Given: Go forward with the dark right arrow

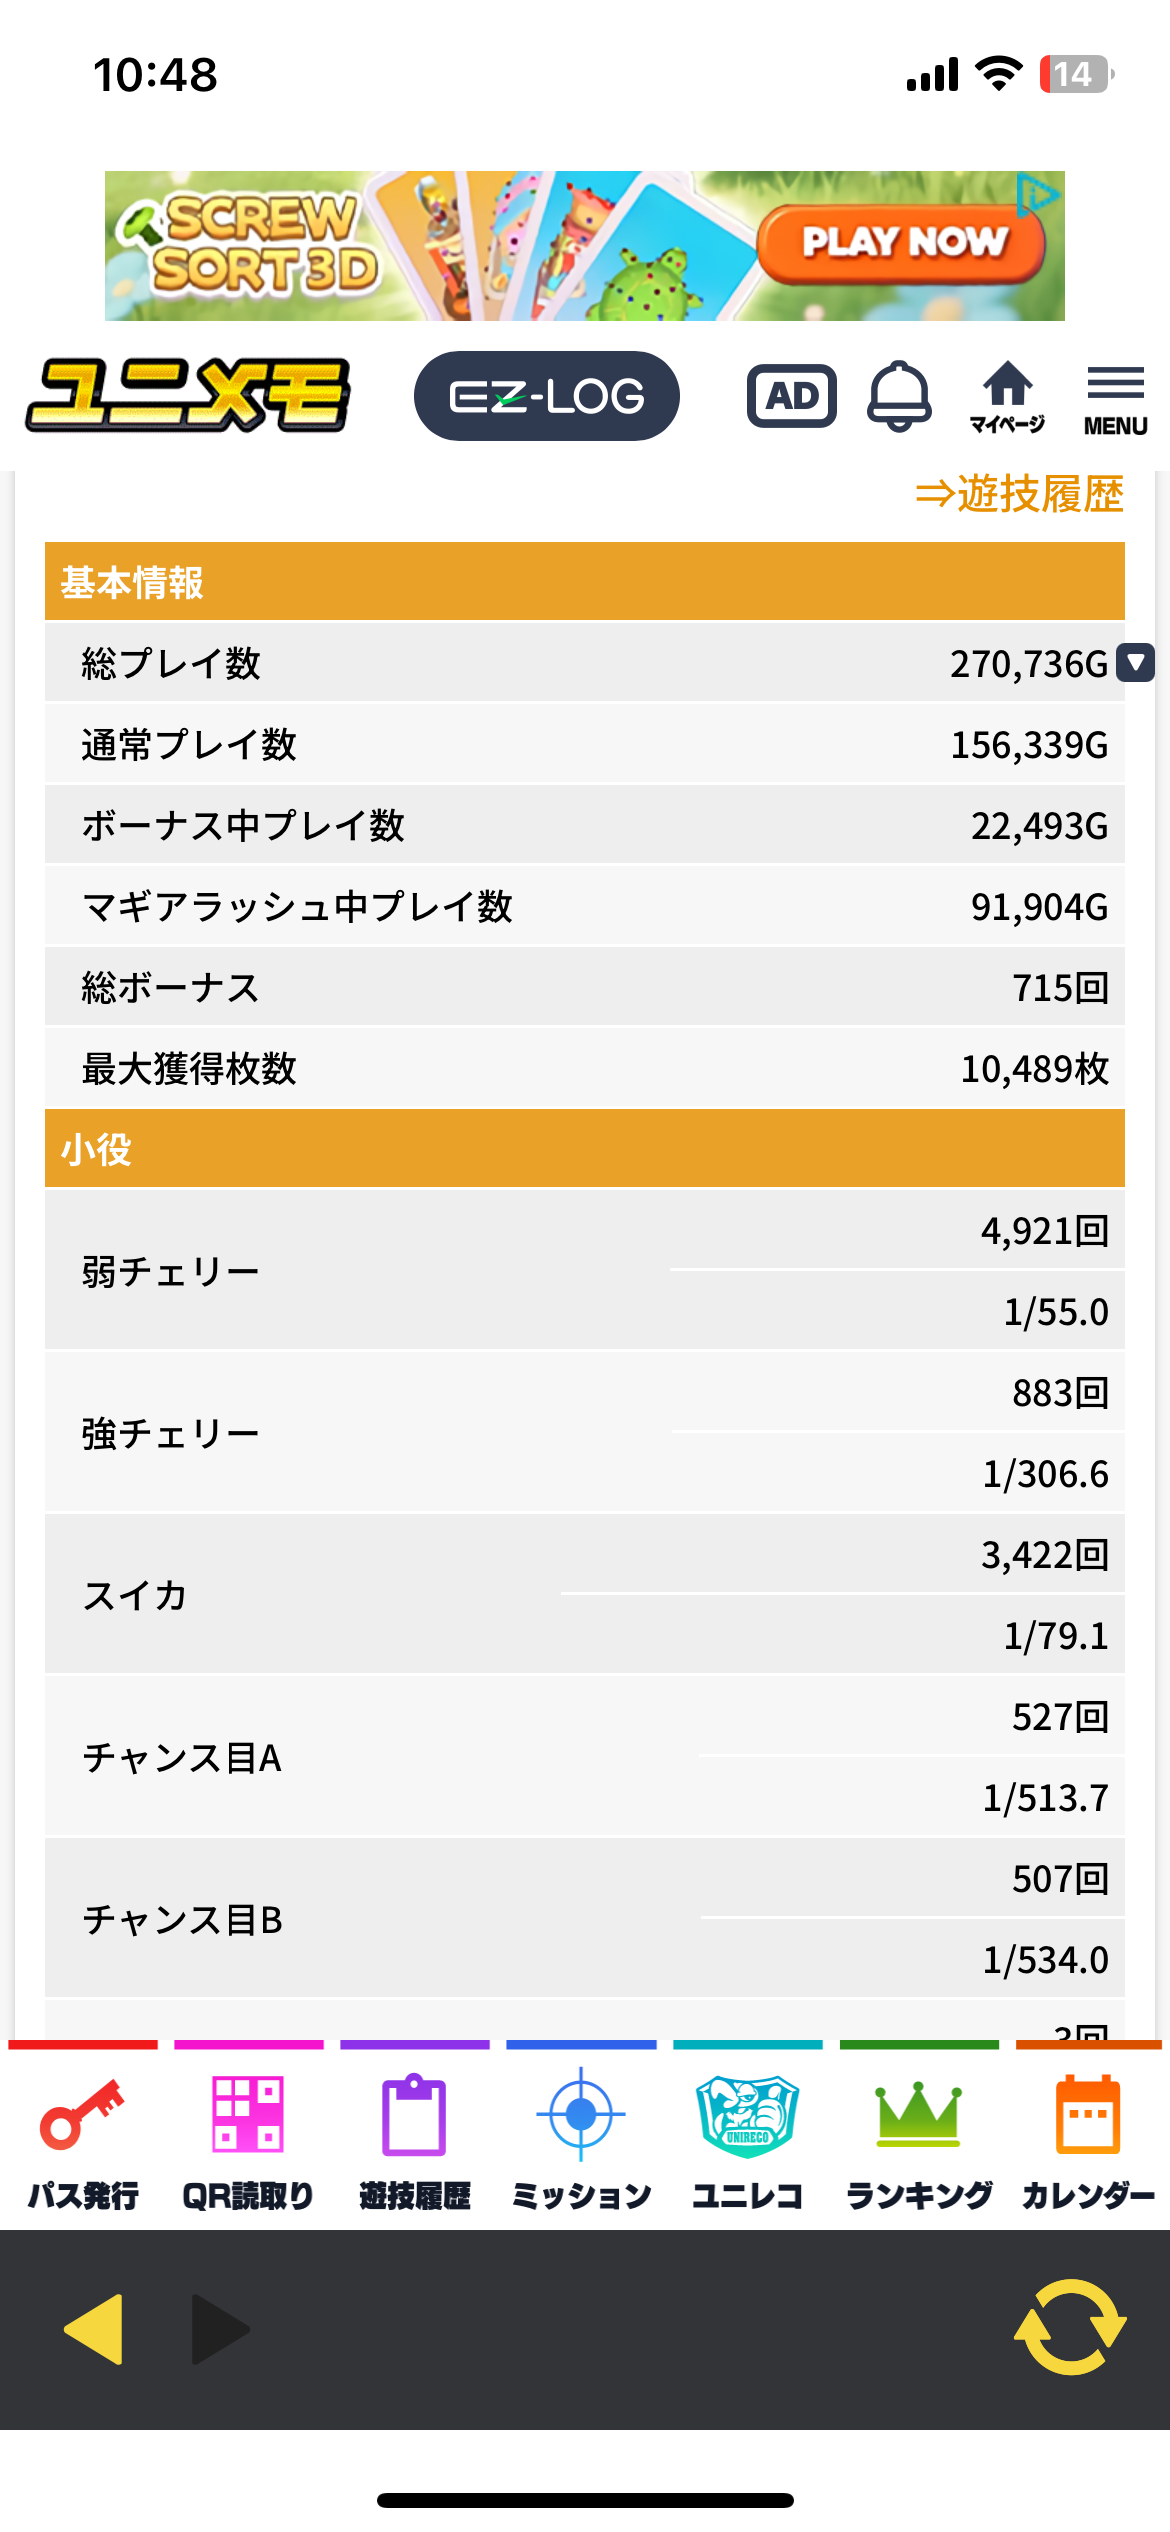Looking at the screenshot, I should [220, 2329].
